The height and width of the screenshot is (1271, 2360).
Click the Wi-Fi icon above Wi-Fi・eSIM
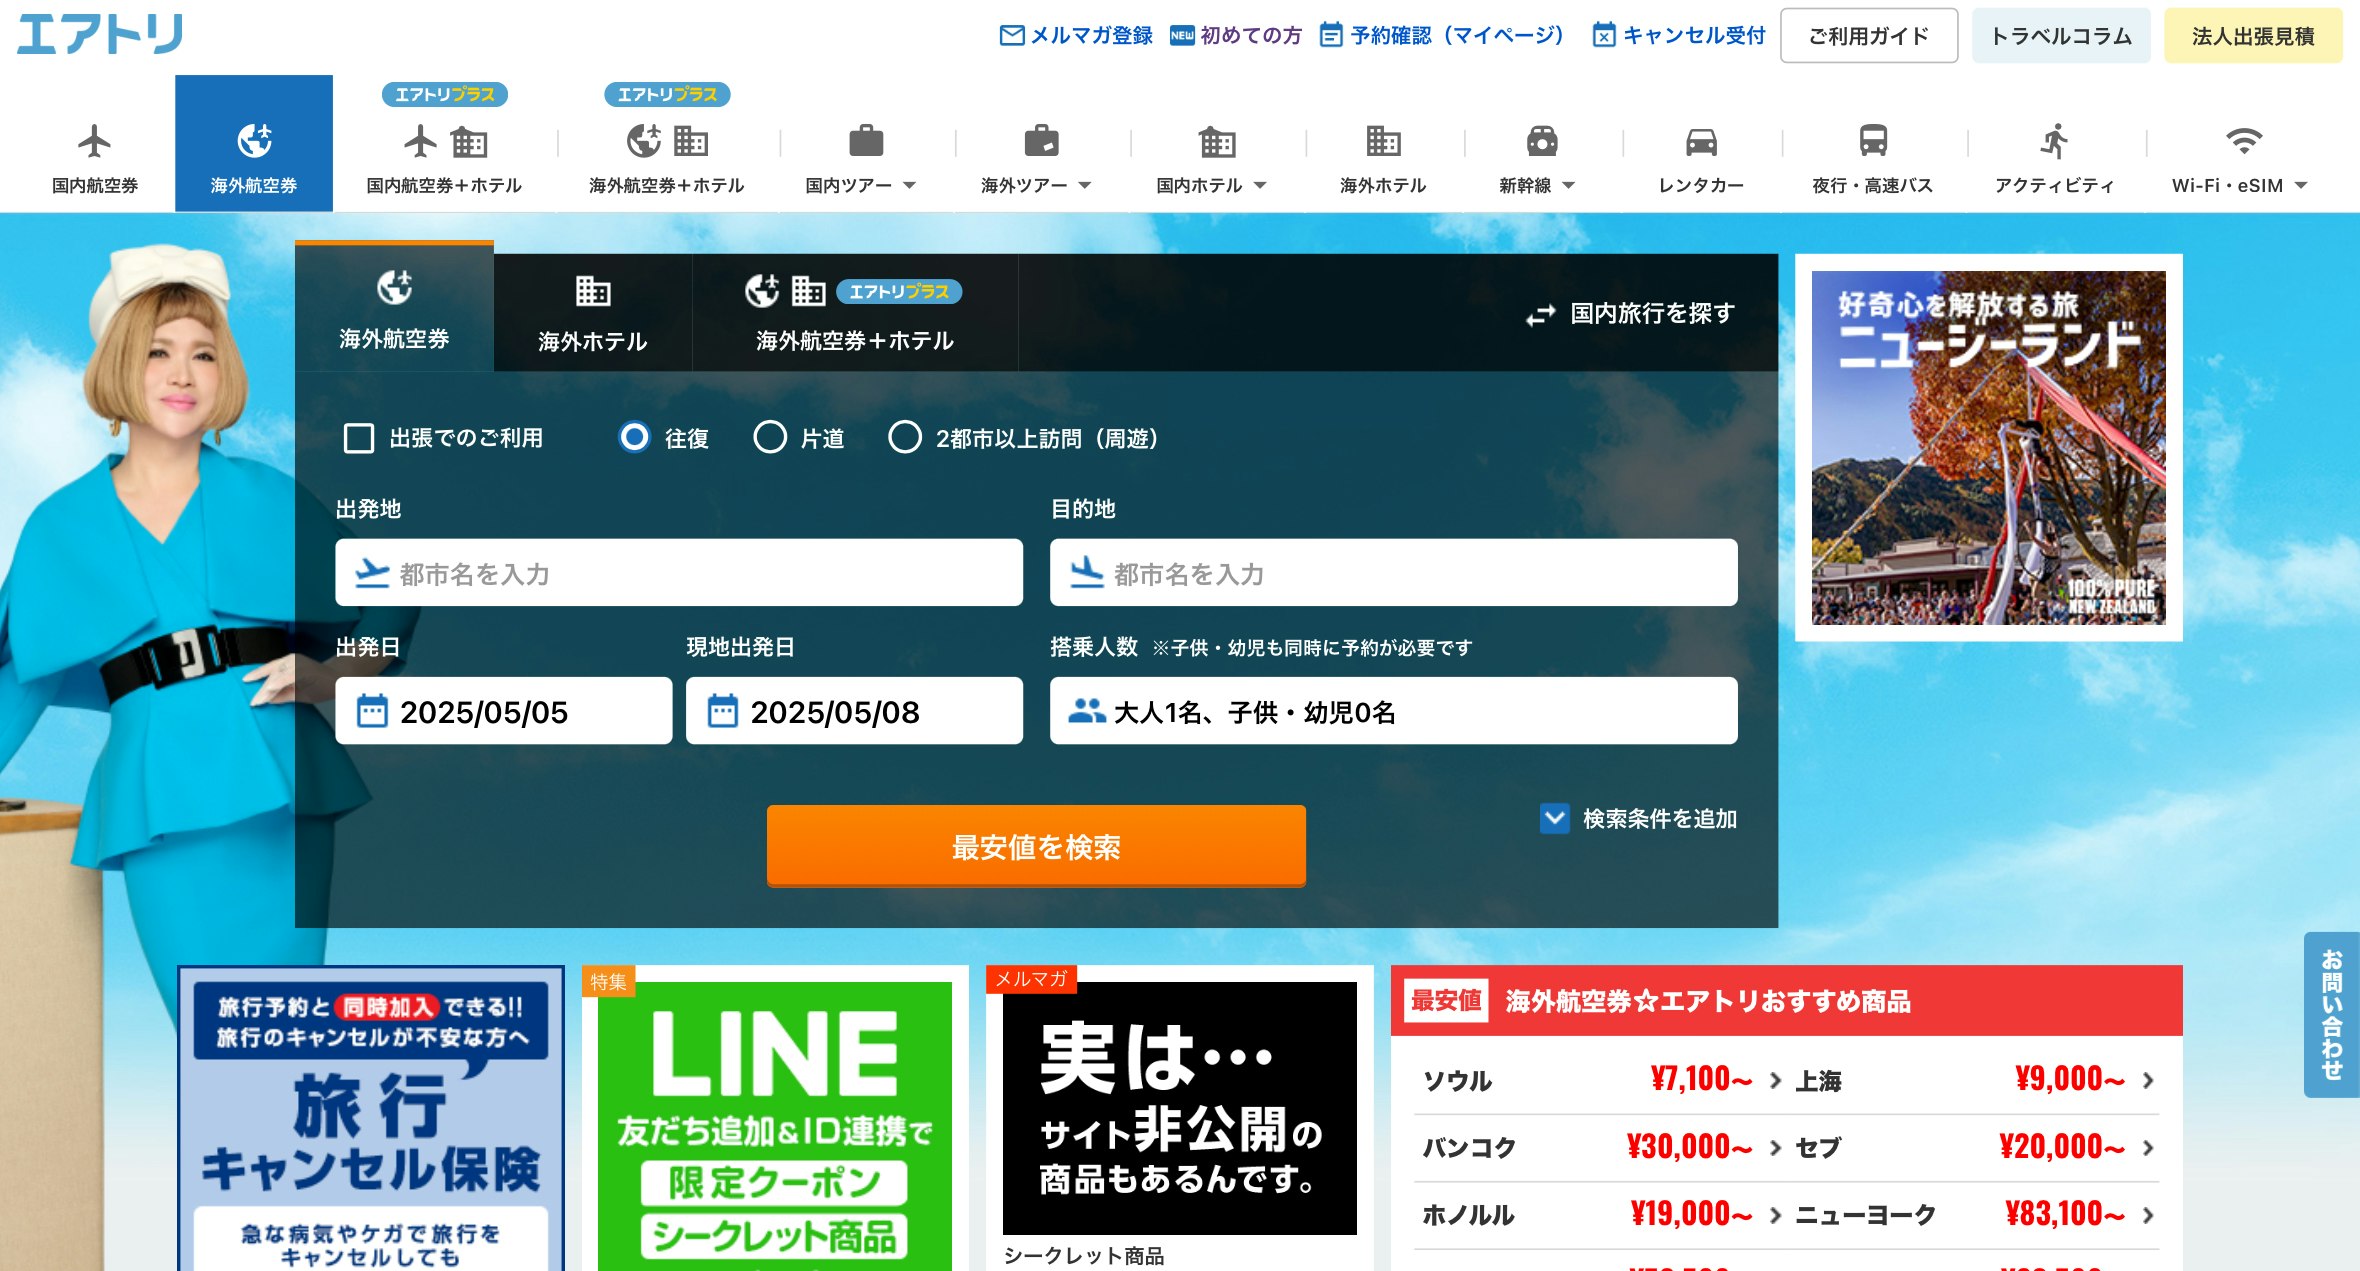(2244, 141)
